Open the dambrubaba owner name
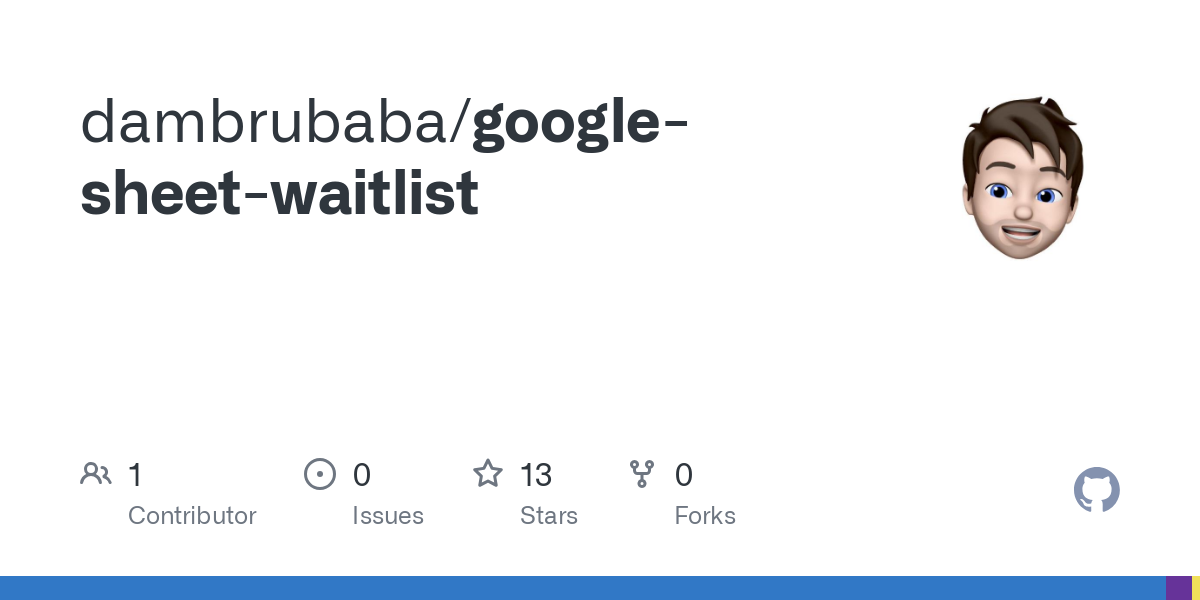This screenshot has width=1200, height=600. coord(266,122)
